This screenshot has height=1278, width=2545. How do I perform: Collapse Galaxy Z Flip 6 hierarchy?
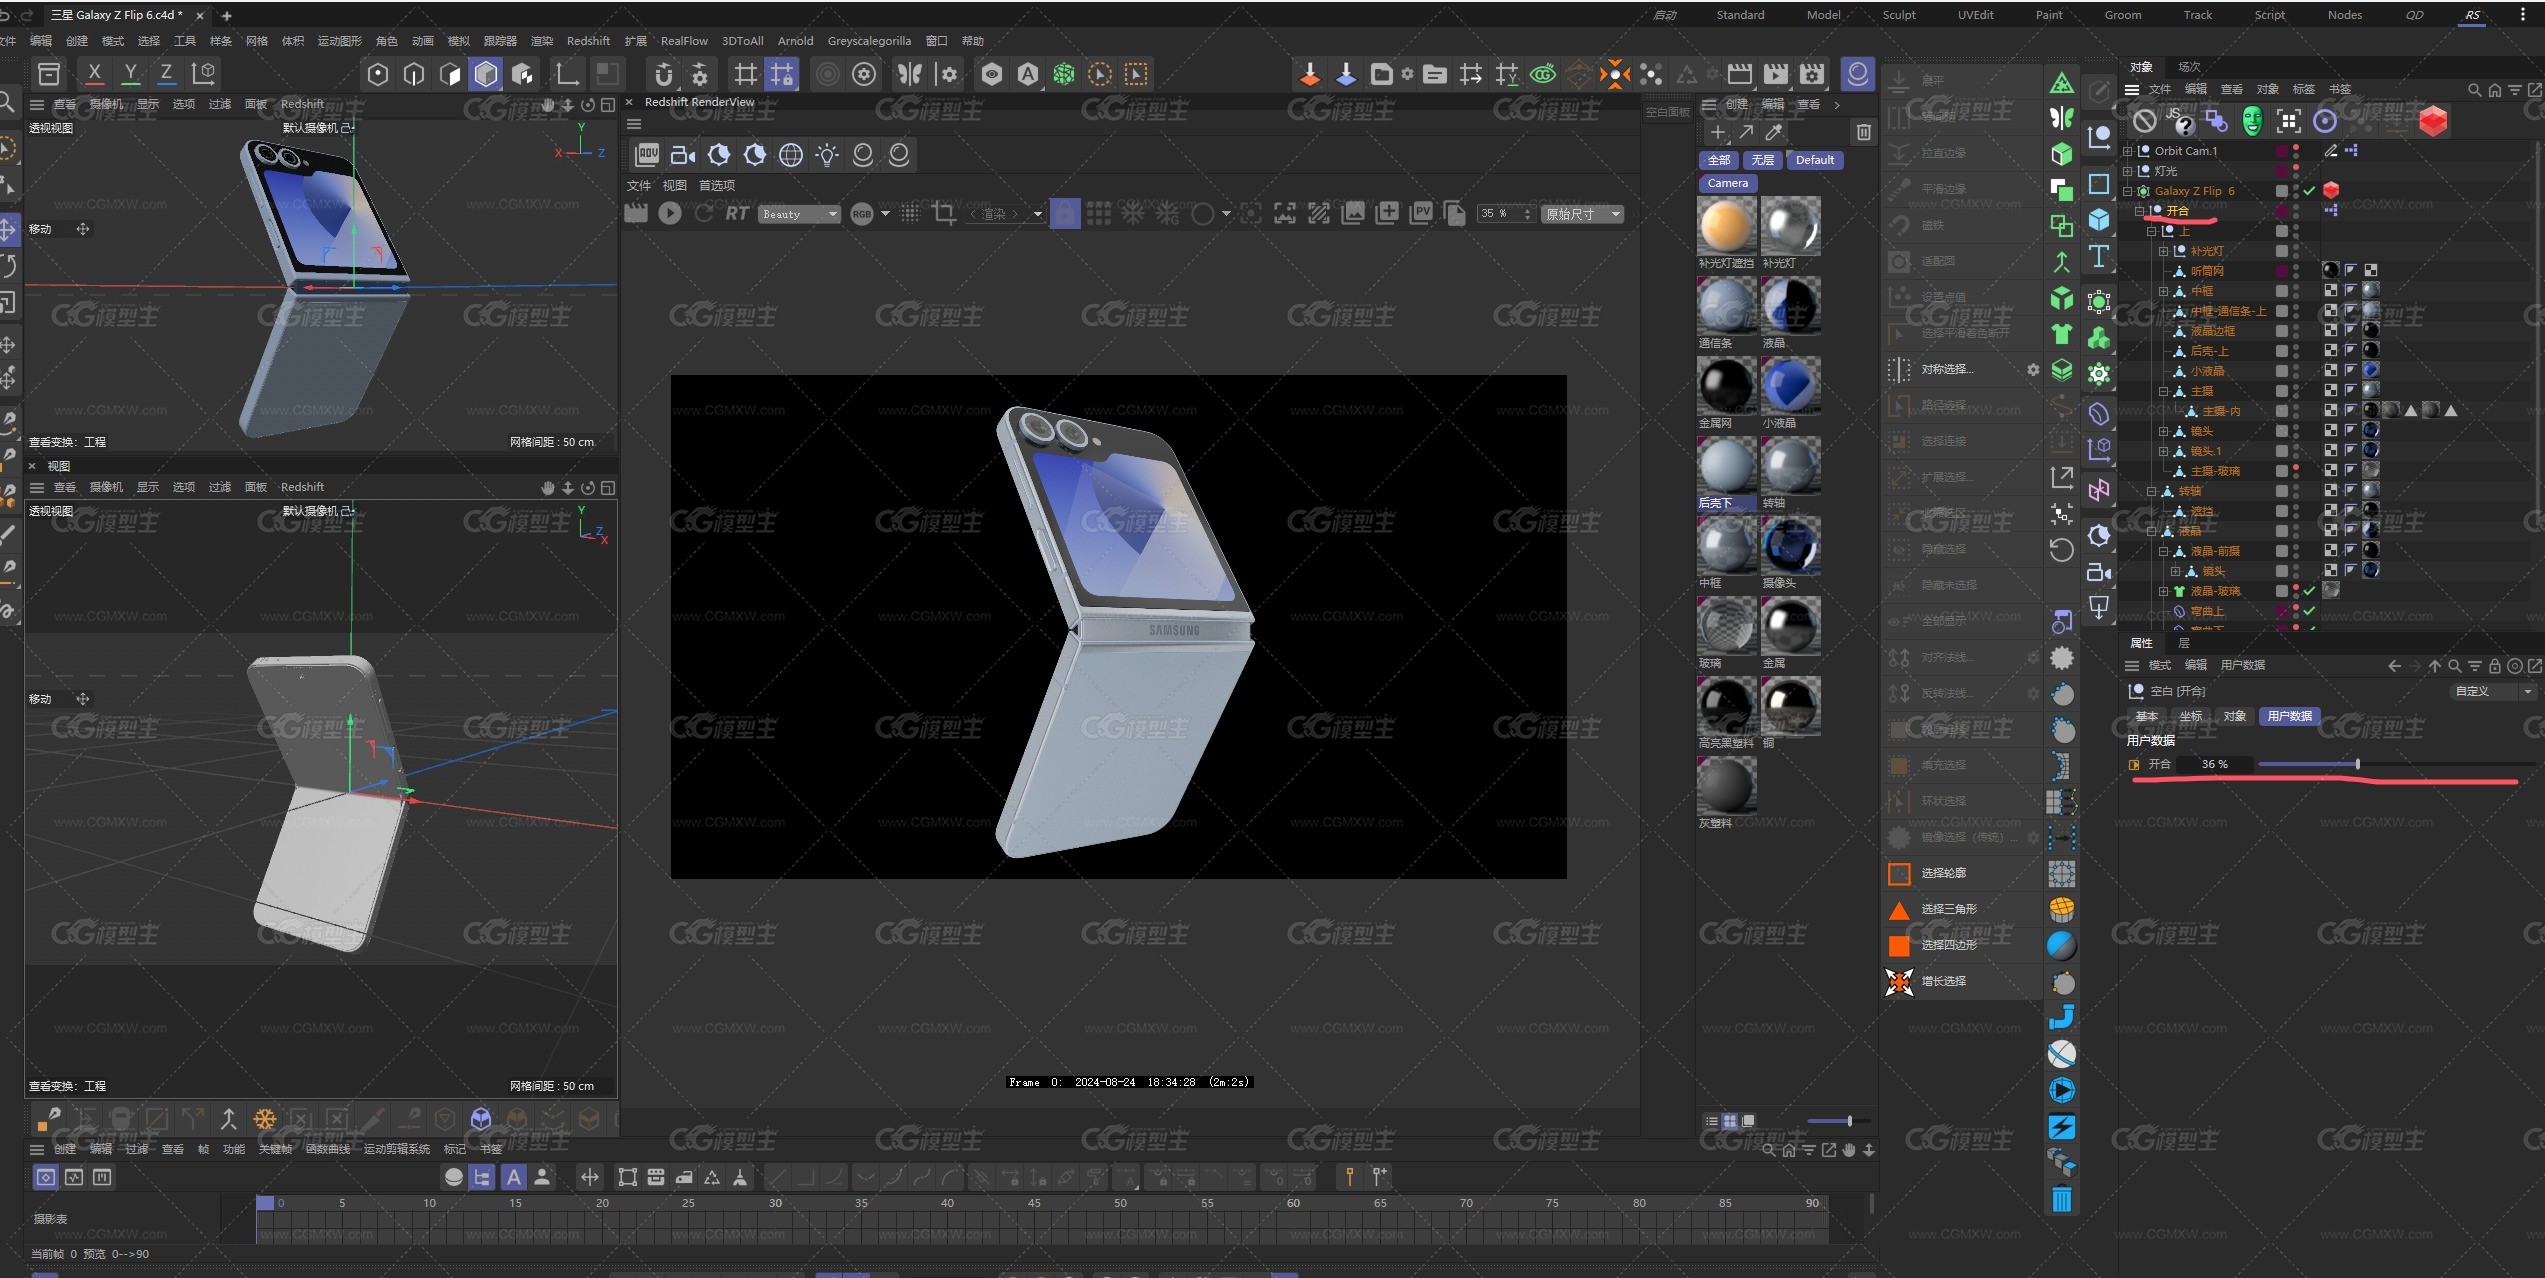2128,191
